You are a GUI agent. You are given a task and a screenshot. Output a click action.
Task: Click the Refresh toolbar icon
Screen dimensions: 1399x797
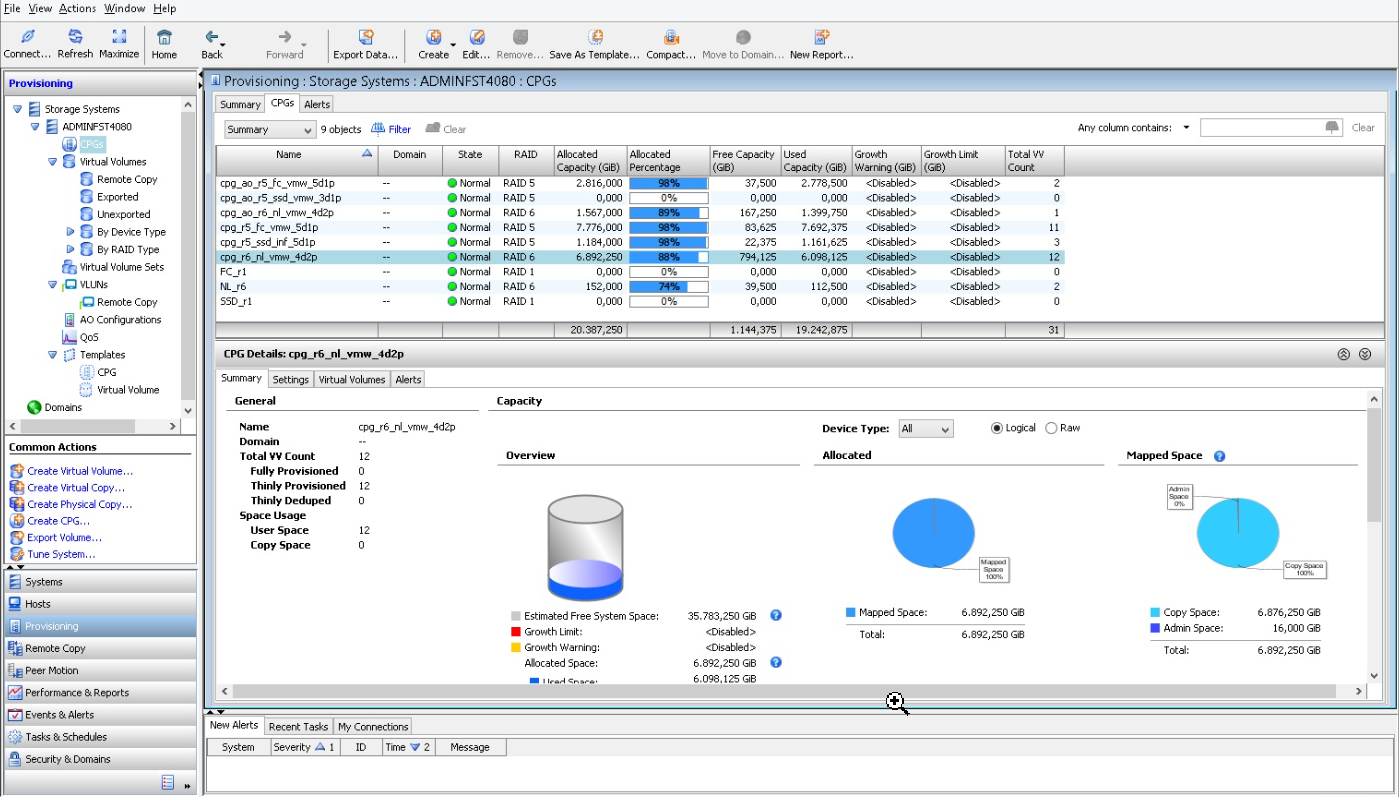click(x=75, y=37)
